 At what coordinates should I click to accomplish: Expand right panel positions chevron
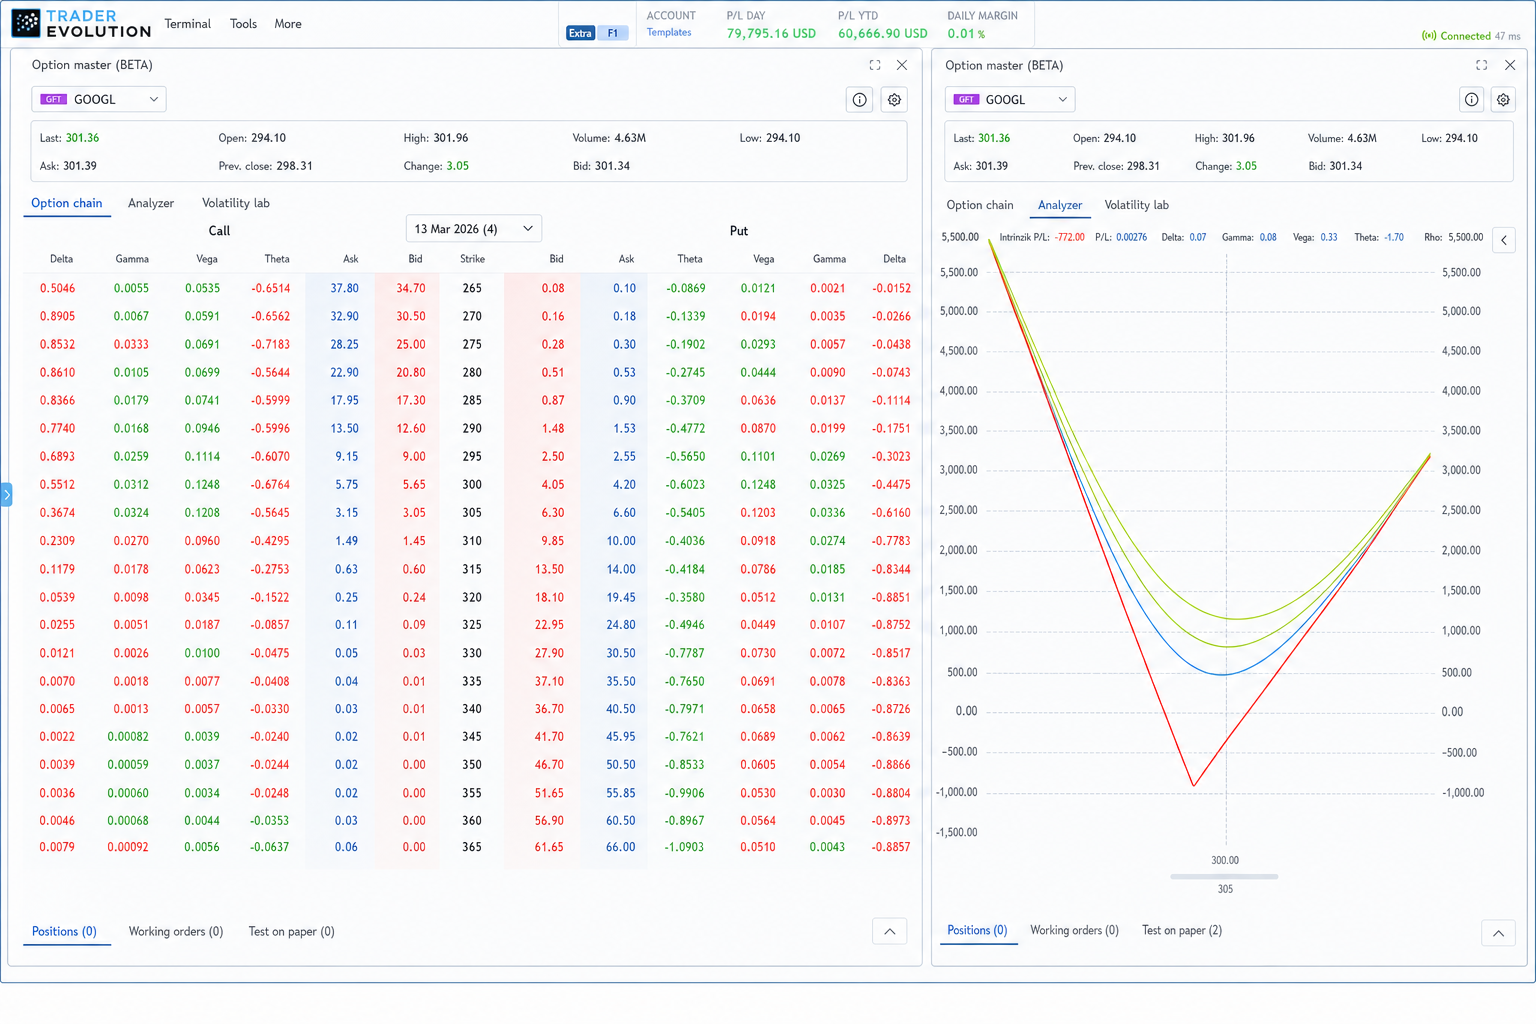coord(1498,933)
